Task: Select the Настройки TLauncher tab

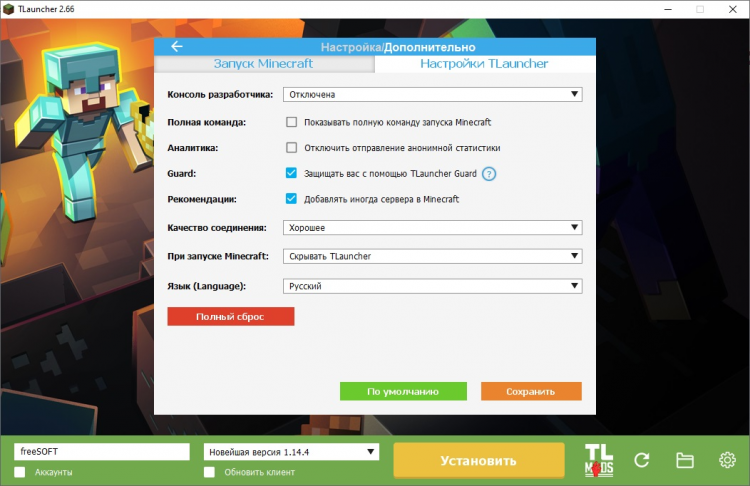Action: click(485, 64)
